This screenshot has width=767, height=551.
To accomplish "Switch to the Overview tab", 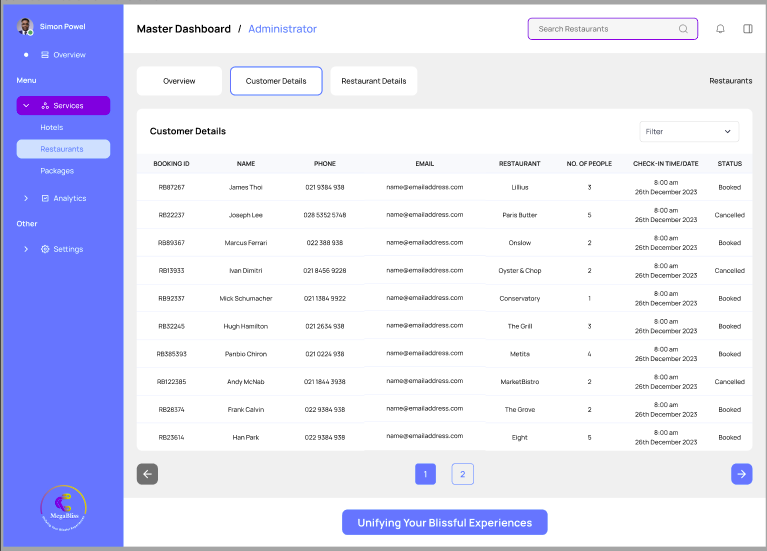I will click(179, 81).
